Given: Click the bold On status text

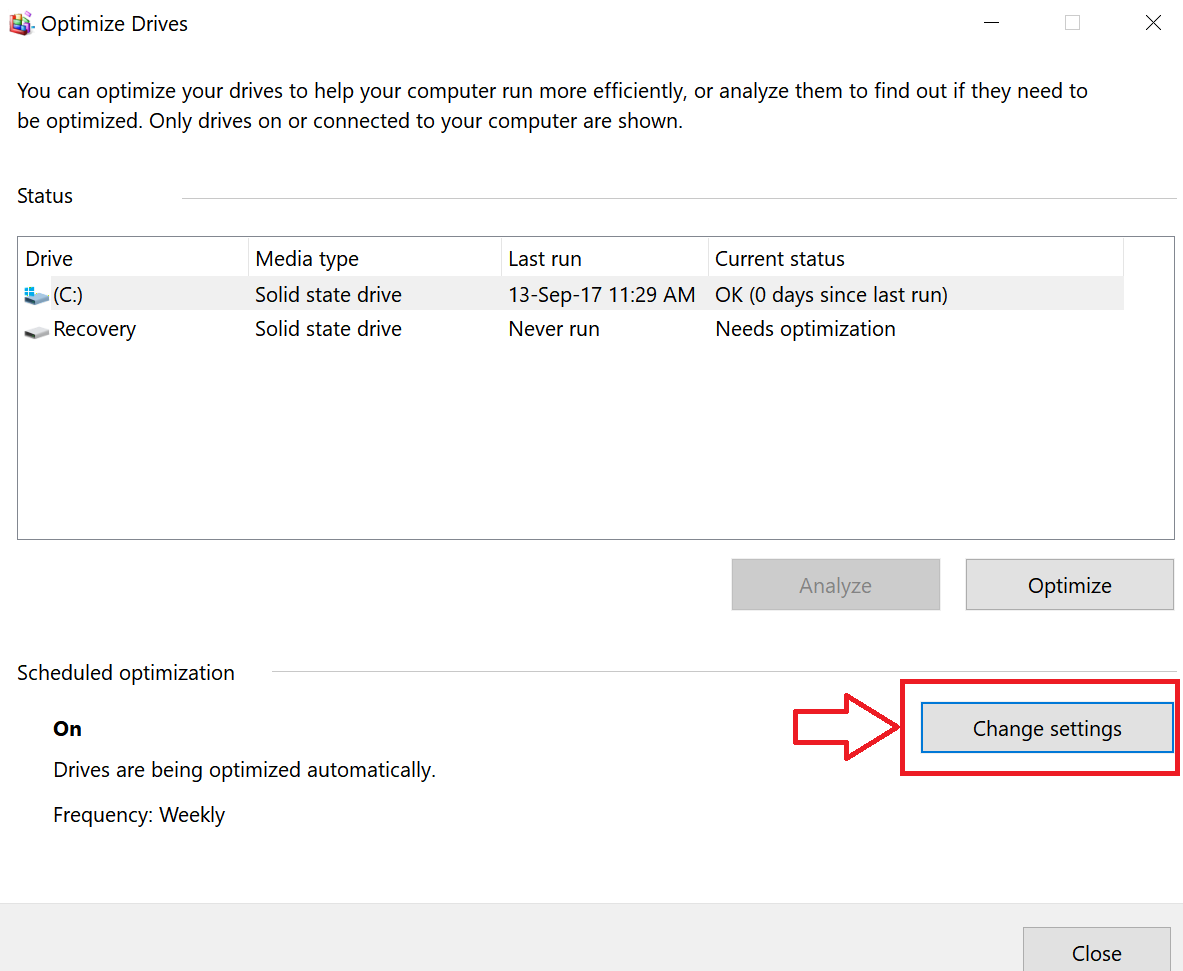Looking at the screenshot, I should 67,729.
